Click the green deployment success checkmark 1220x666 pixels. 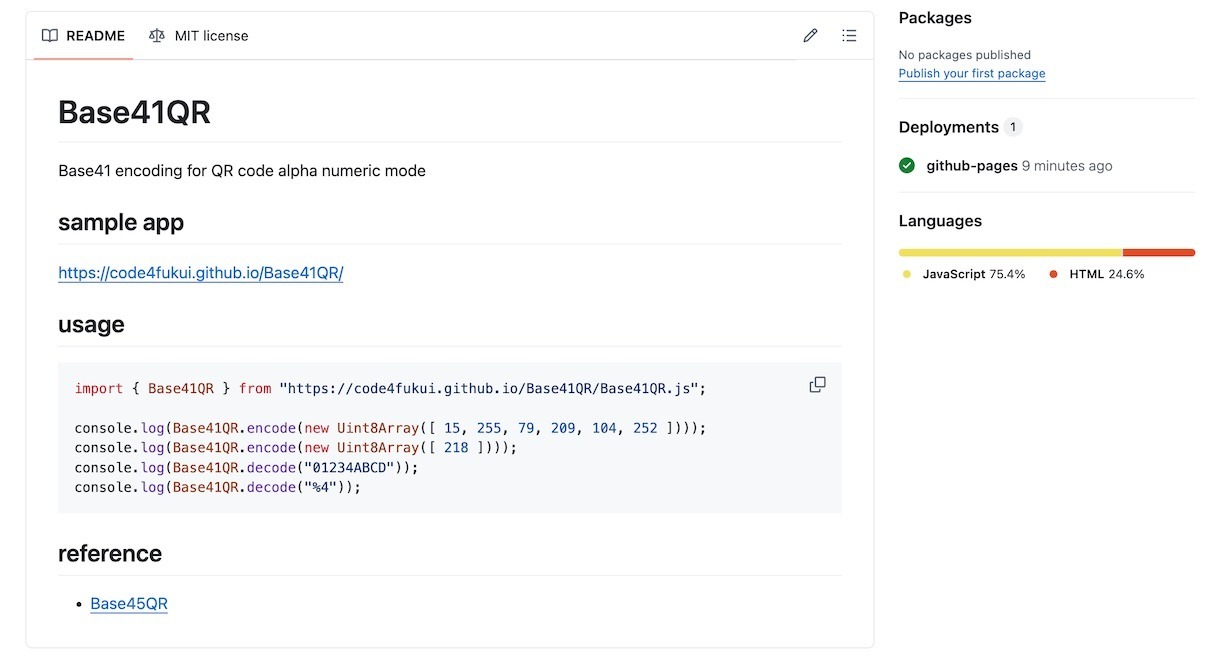[x=907, y=166]
